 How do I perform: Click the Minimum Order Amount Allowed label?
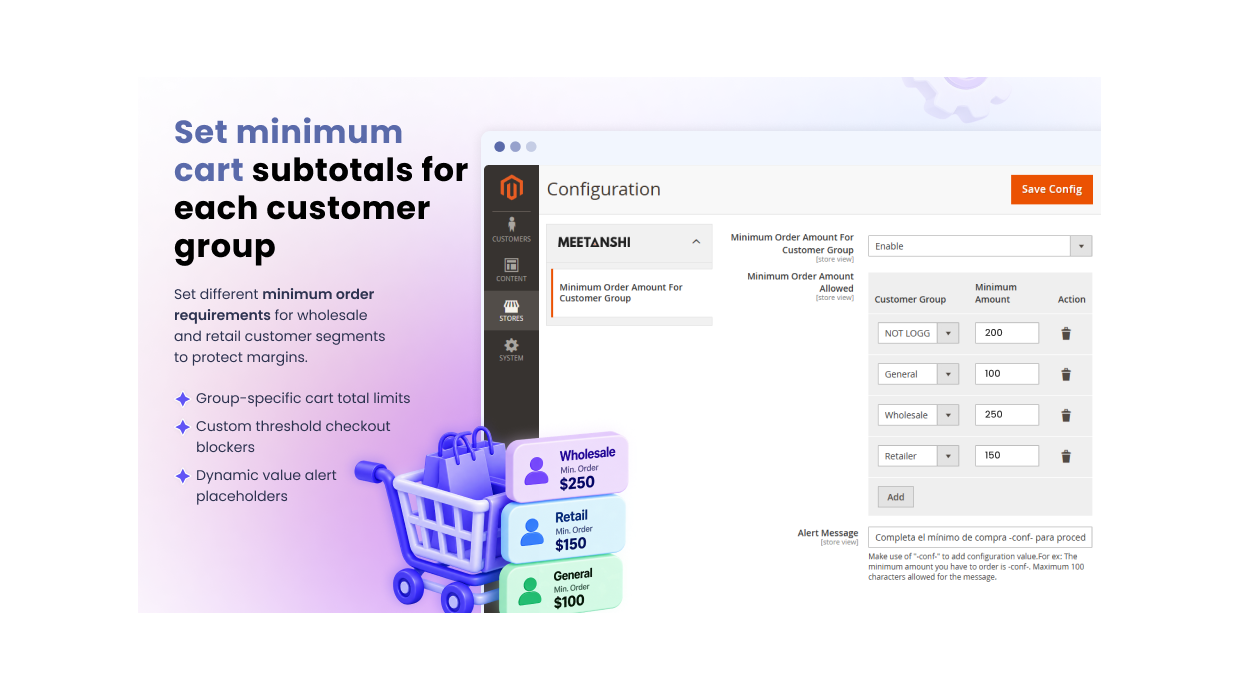pyautogui.click(x=800, y=282)
